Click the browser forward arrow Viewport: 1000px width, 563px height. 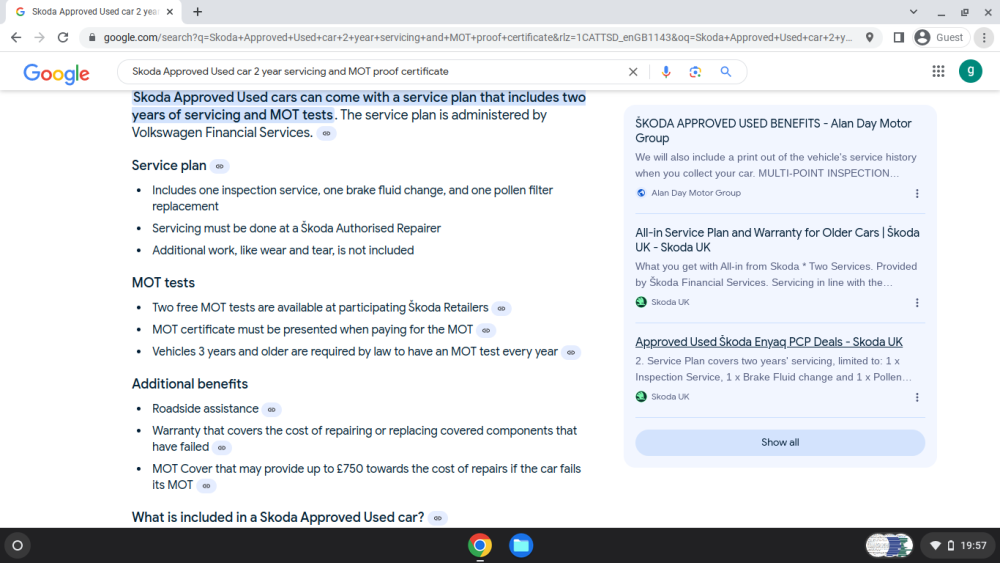pos(40,38)
